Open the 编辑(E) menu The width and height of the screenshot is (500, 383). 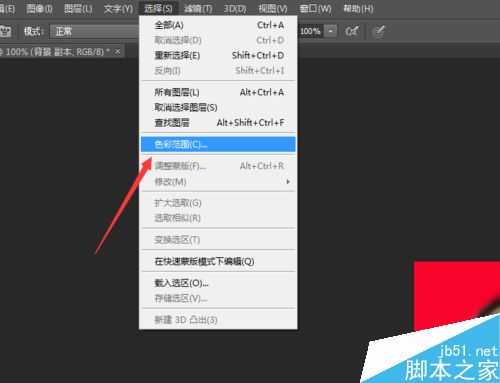[x=7, y=8]
